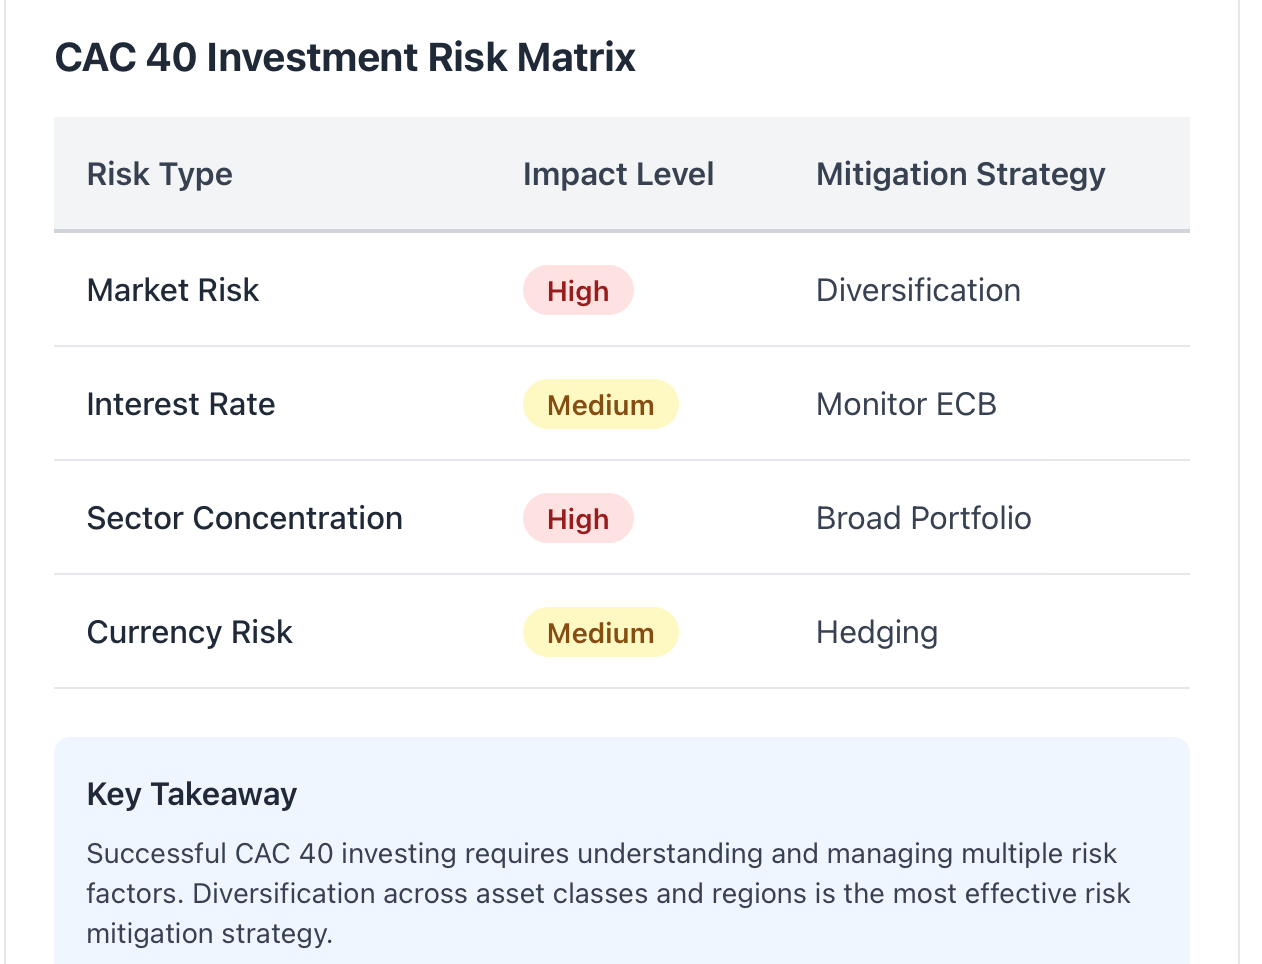
Task: Select the Interest Rate row label
Action: (x=181, y=404)
